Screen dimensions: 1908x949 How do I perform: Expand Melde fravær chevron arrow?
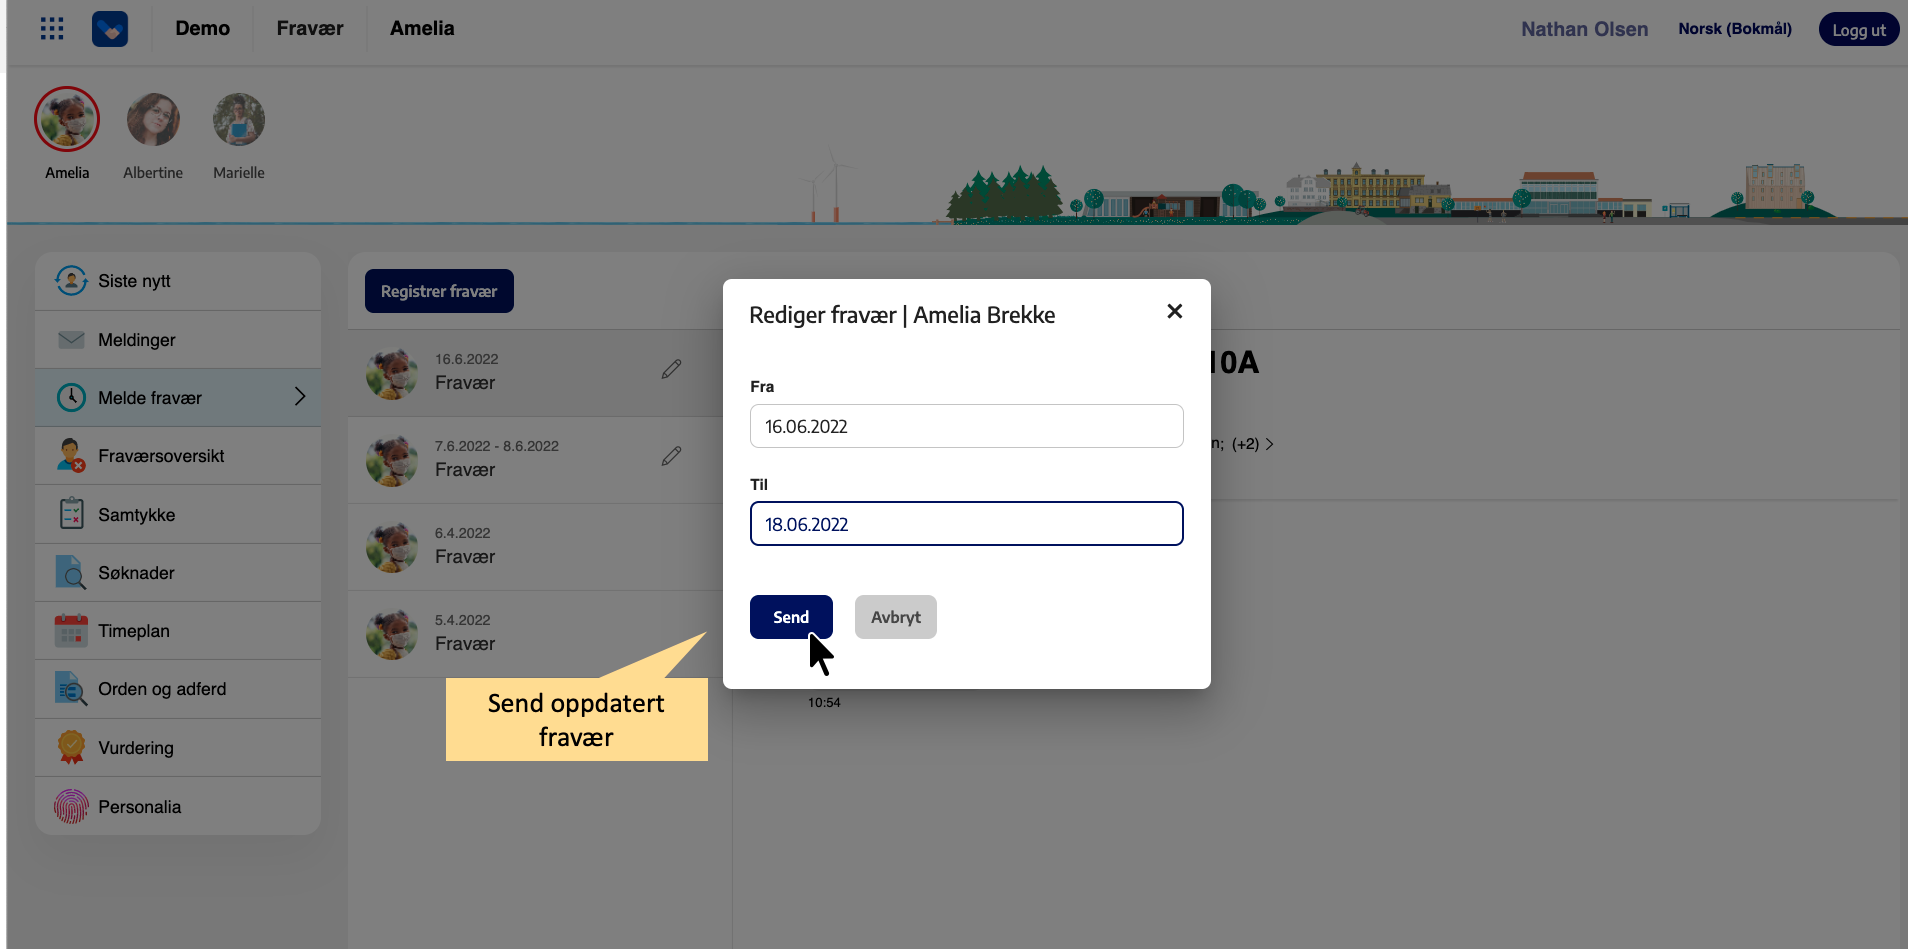pos(299,398)
